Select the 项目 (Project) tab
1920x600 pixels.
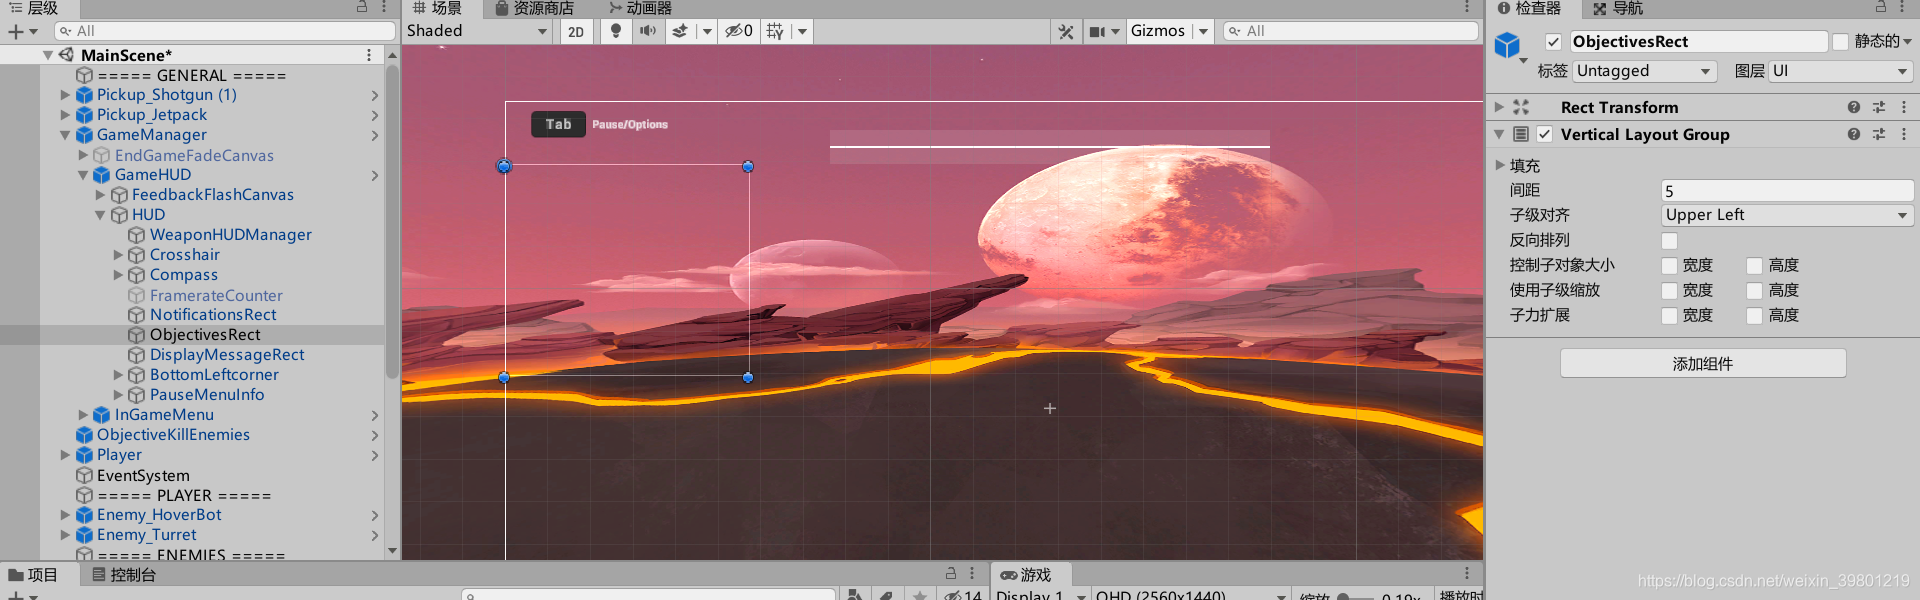coord(33,575)
